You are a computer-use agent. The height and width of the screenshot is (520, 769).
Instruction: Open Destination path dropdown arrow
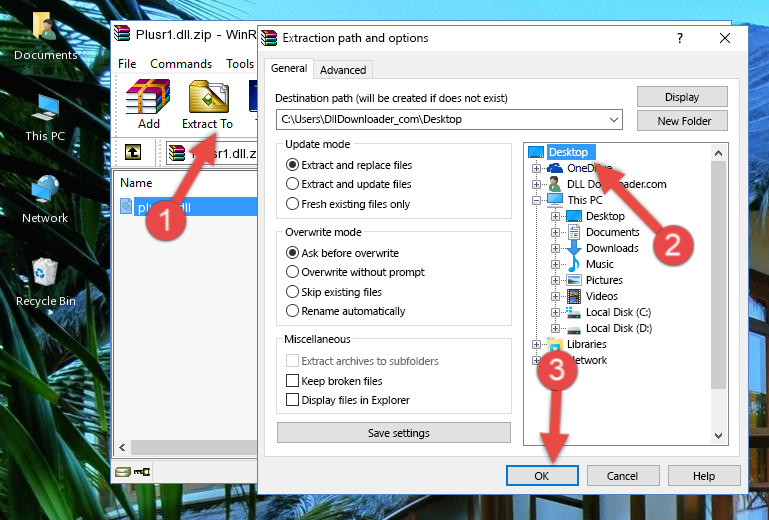coord(614,119)
